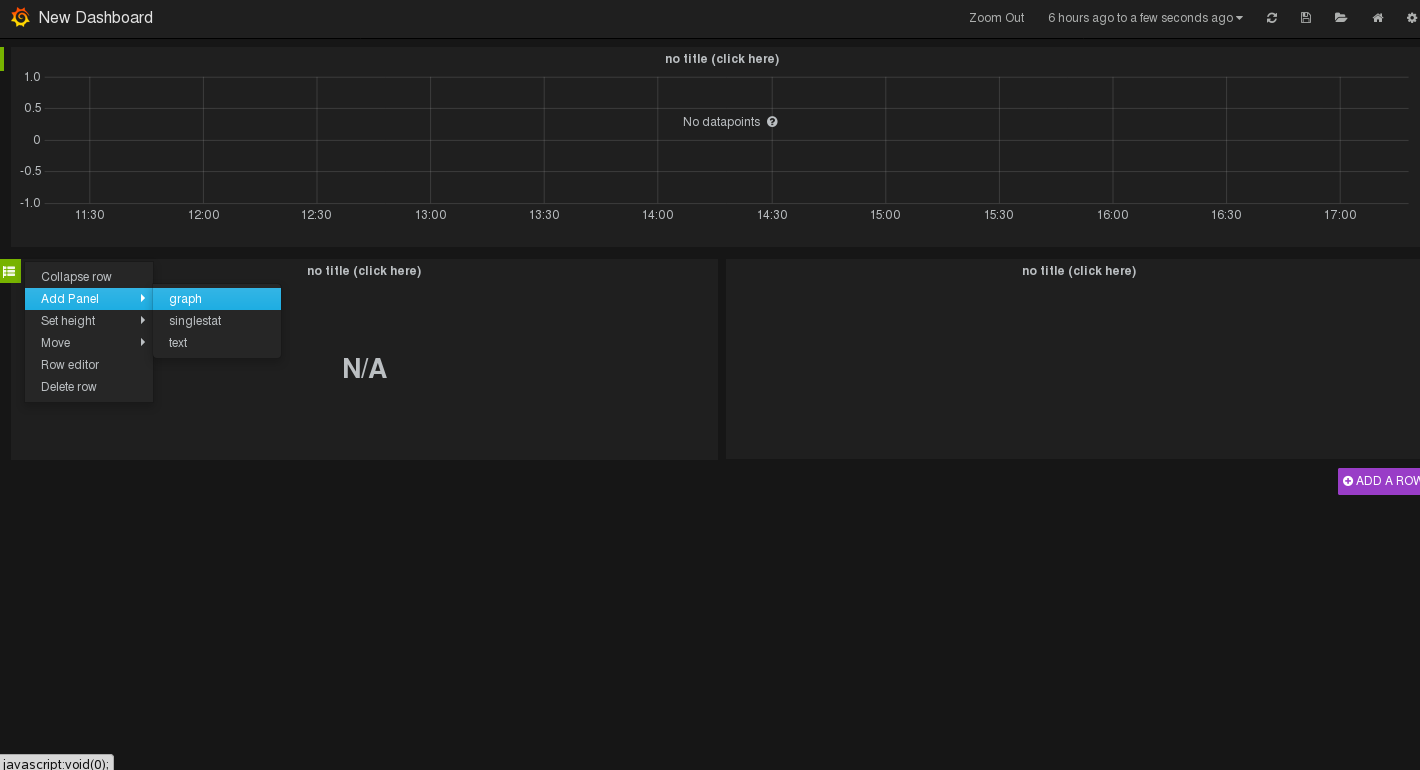Click the Grafana logo icon
The image size is (1420, 770).
point(20,17)
